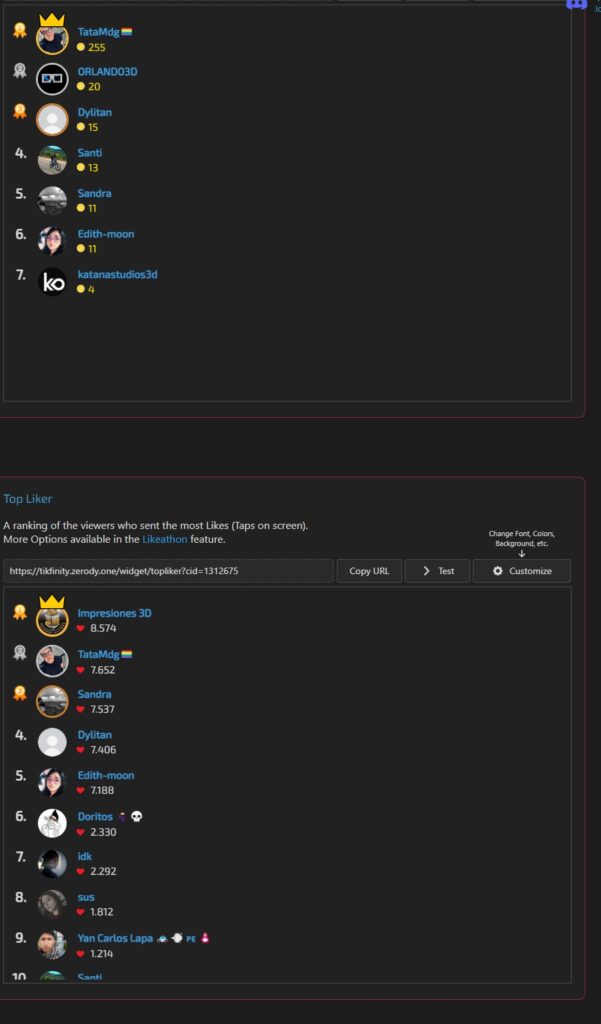Open the Likeathon feature link

click(x=165, y=539)
